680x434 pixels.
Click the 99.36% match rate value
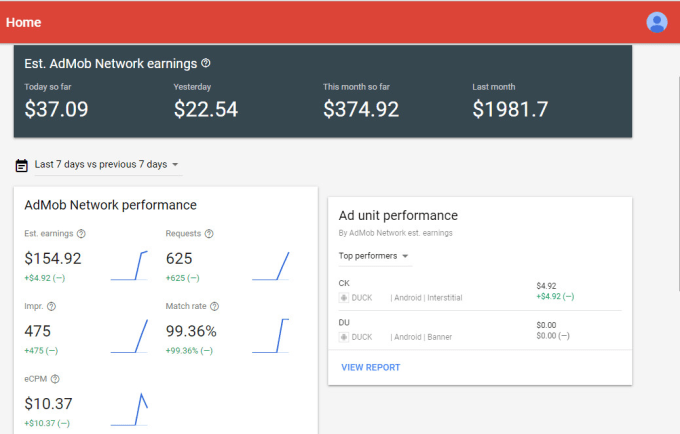191,331
